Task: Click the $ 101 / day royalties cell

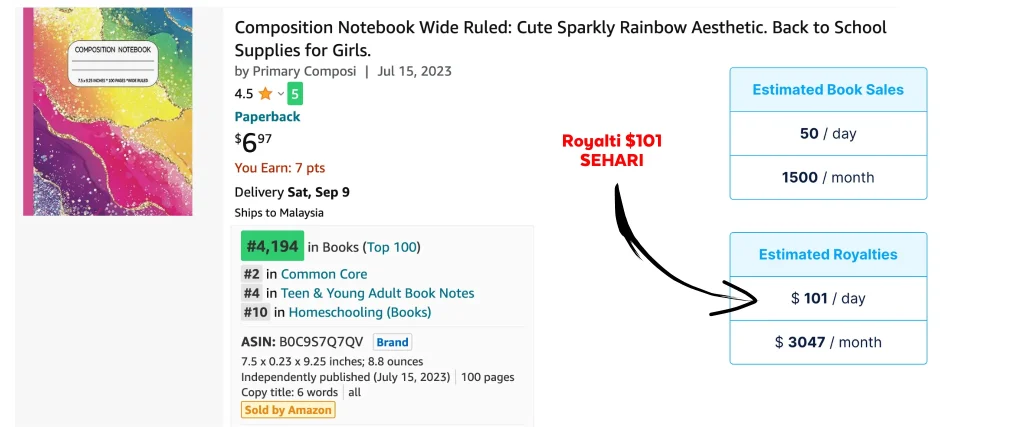Action: 828,298
